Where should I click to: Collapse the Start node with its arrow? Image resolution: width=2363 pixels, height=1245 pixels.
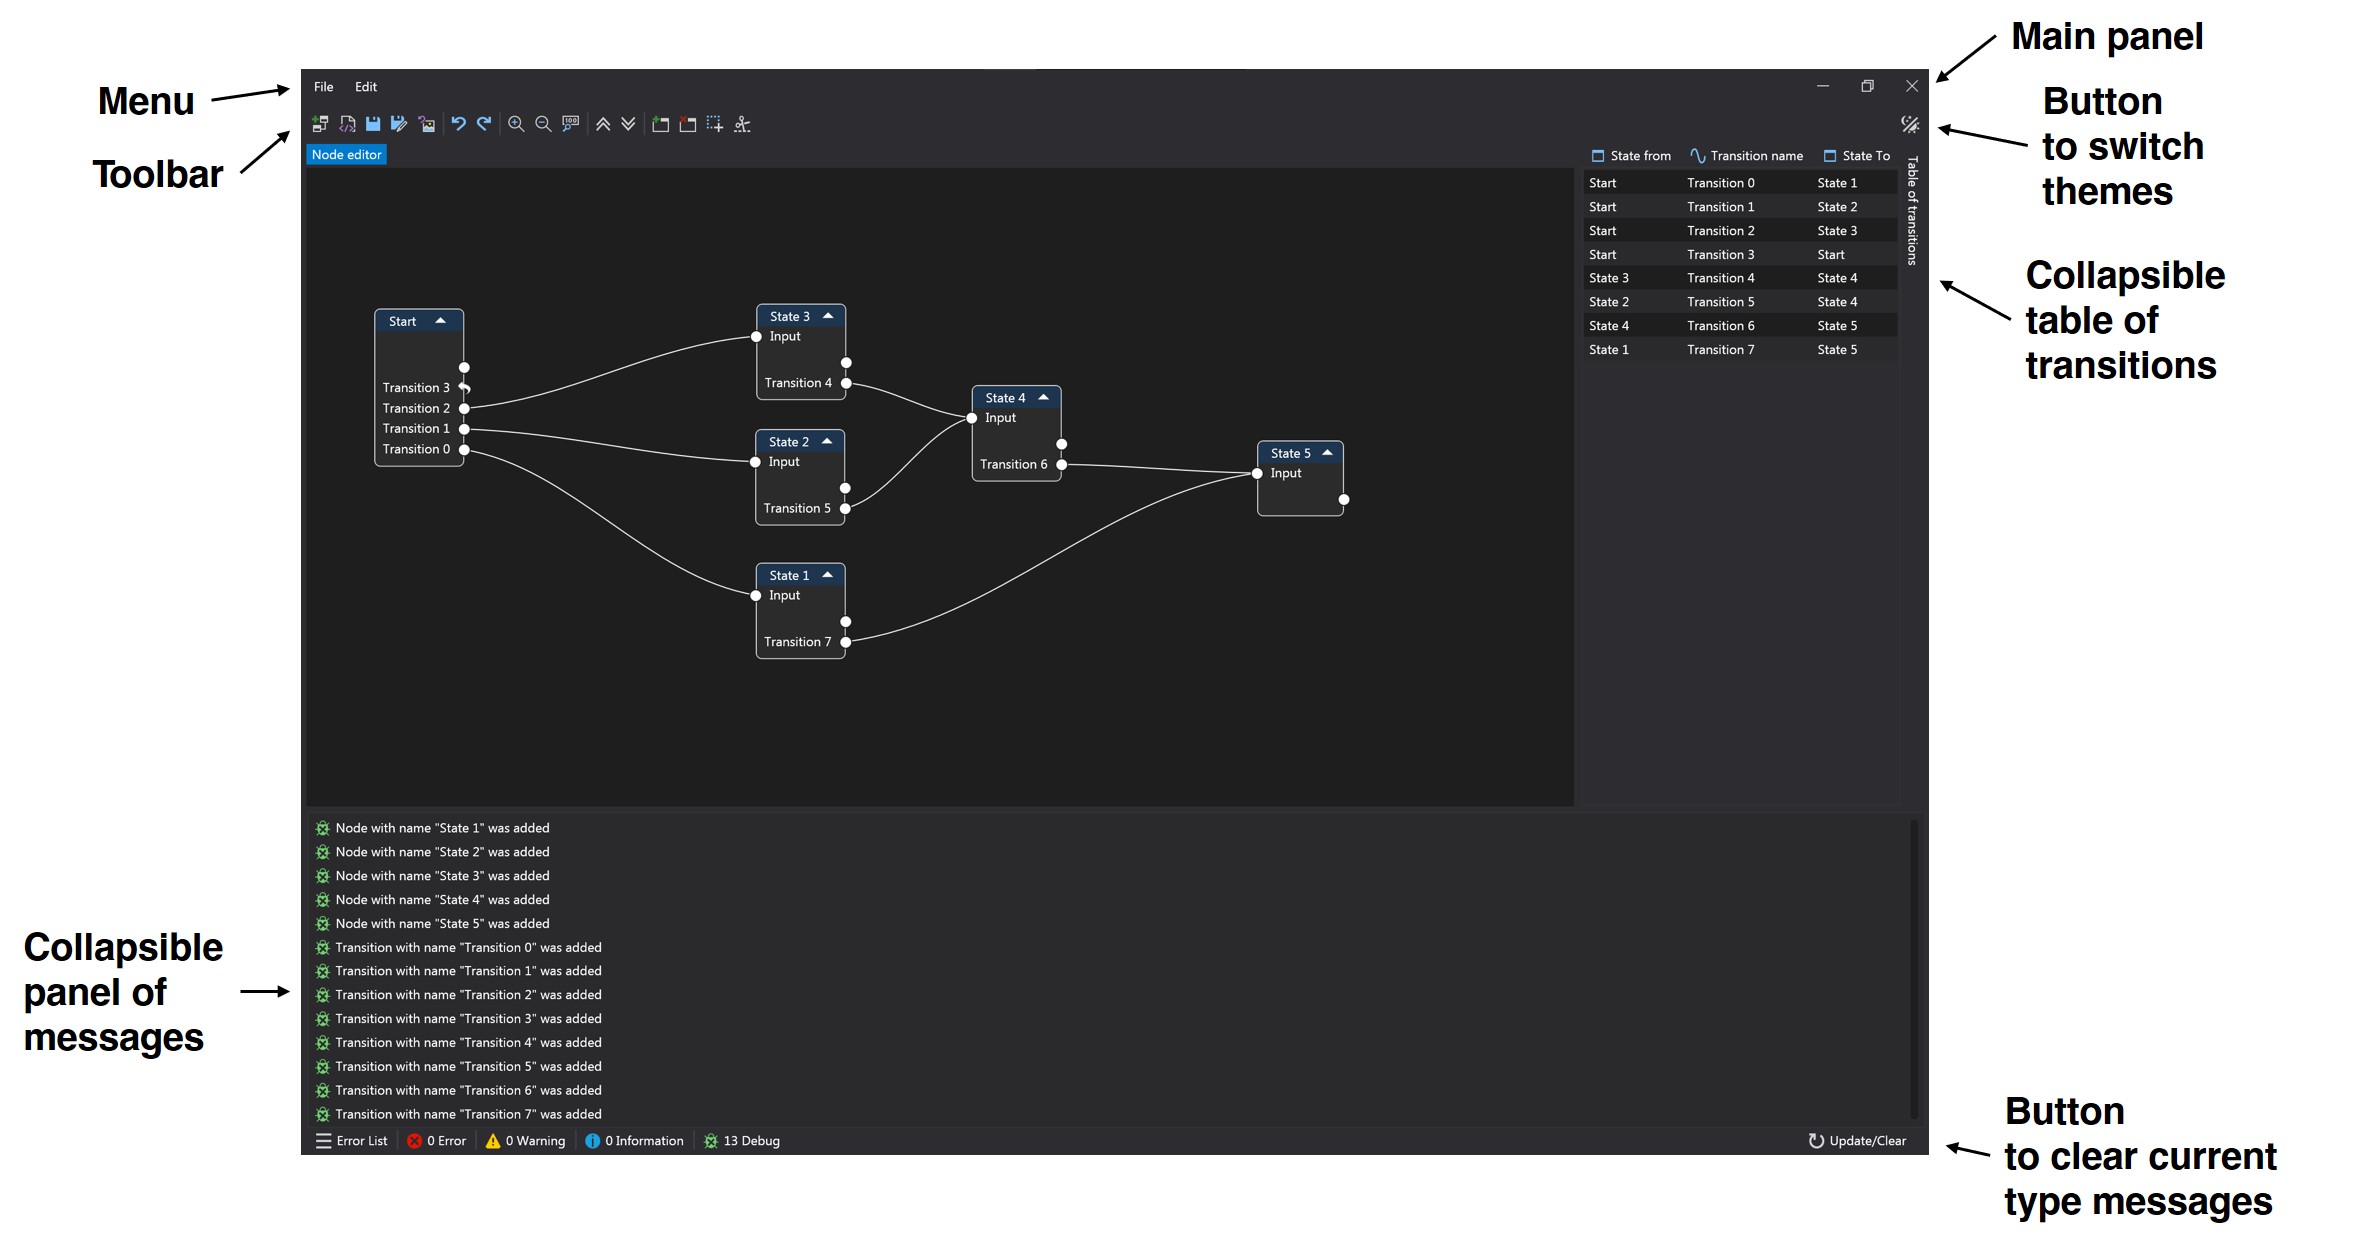coord(440,321)
